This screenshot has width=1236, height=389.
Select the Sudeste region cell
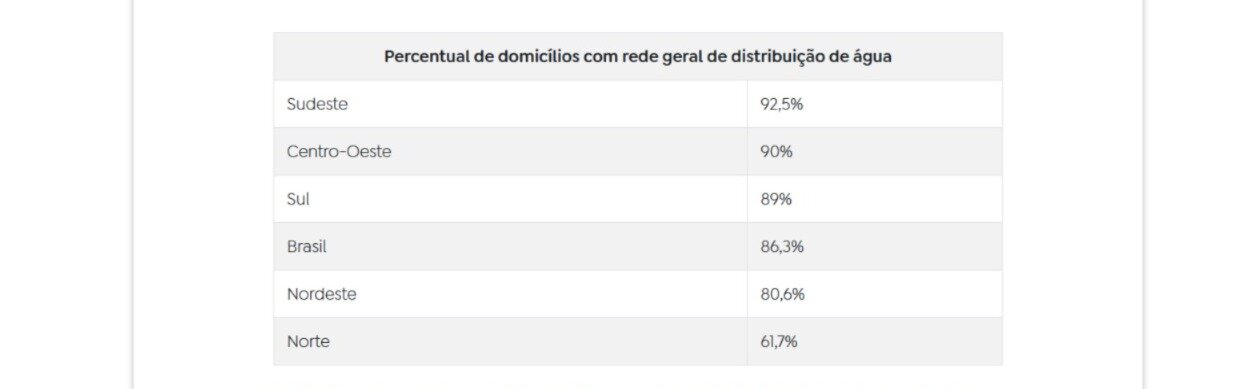510,104
